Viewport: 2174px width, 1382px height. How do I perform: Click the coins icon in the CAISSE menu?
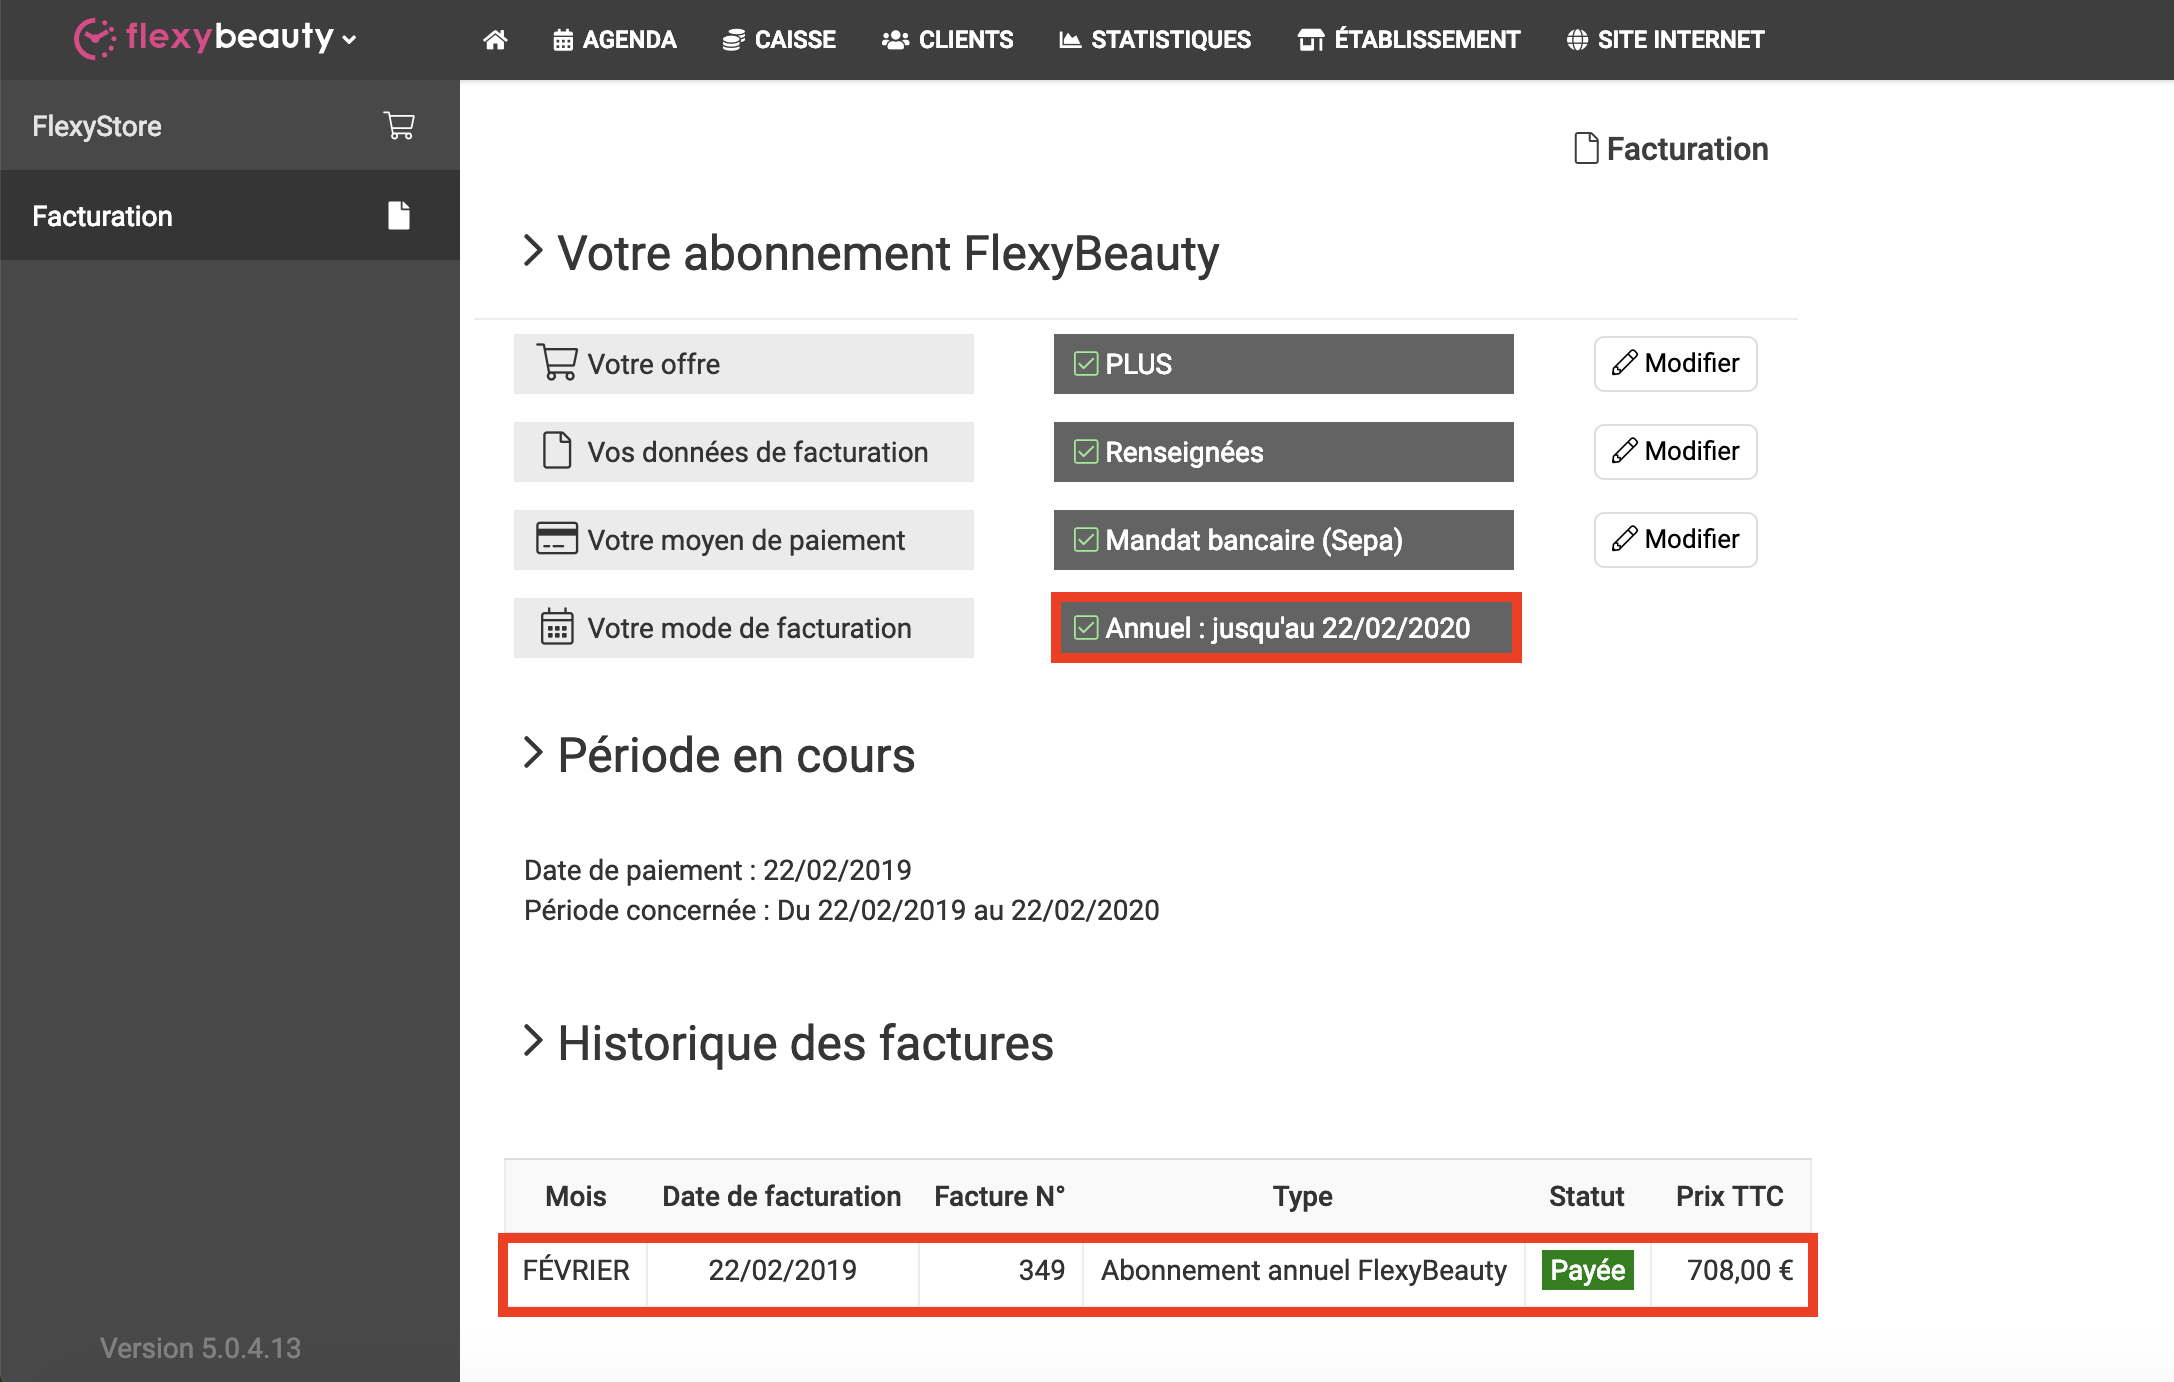[x=733, y=40]
